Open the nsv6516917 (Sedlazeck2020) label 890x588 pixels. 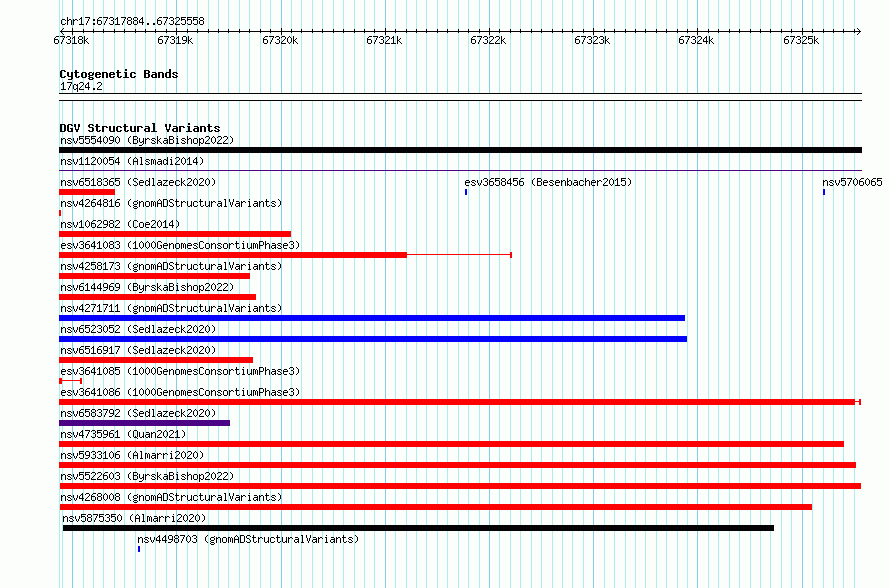tap(138, 350)
